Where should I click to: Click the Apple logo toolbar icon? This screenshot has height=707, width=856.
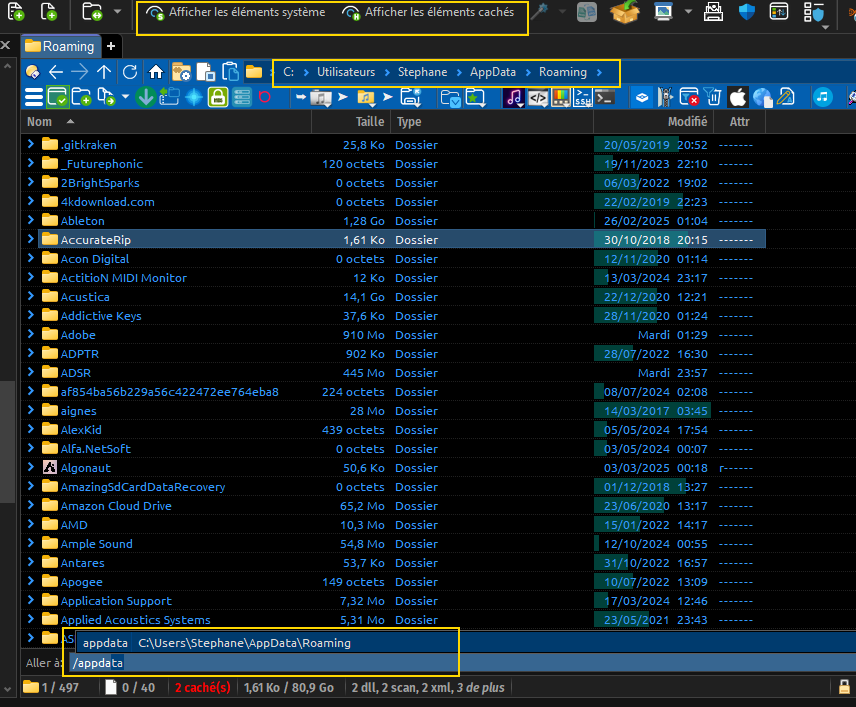(x=738, y=97)
